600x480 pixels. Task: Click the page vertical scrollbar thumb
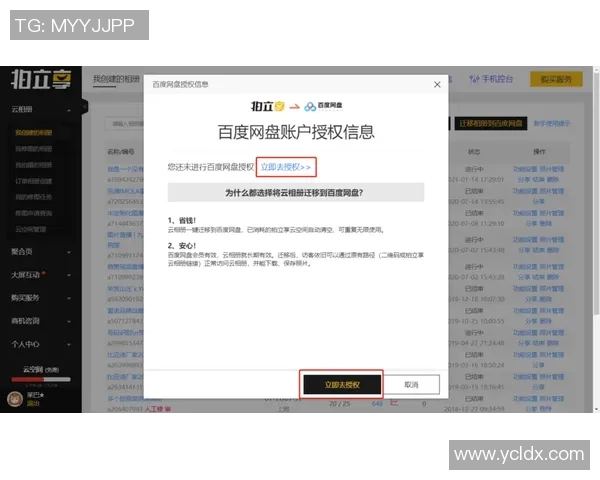(x=597, y=193)
